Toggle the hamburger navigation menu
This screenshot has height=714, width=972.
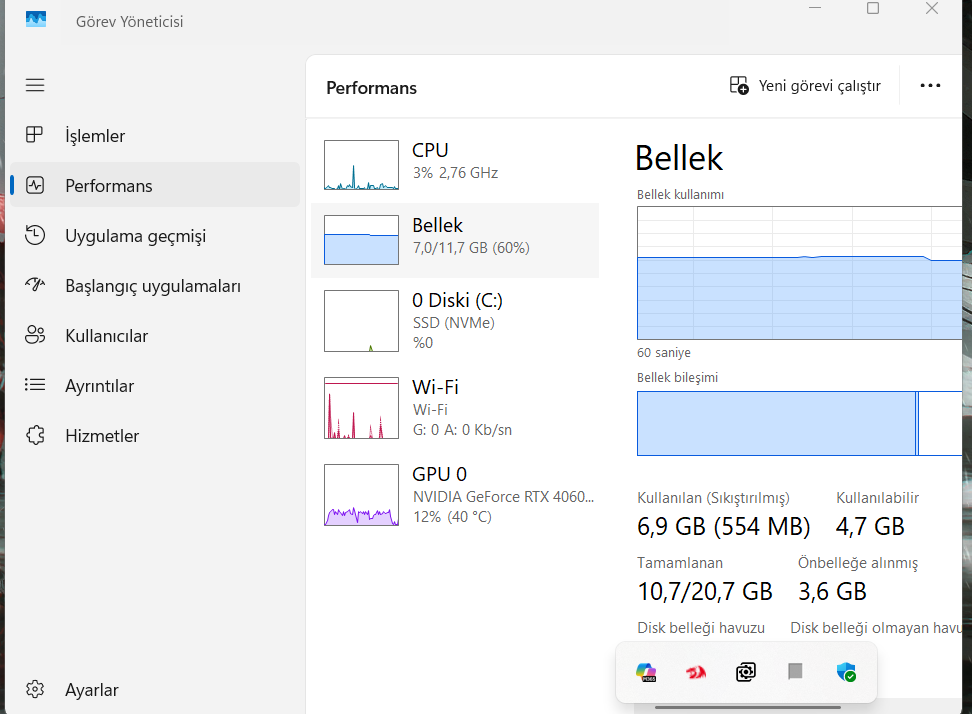click(x=35, y=85)
